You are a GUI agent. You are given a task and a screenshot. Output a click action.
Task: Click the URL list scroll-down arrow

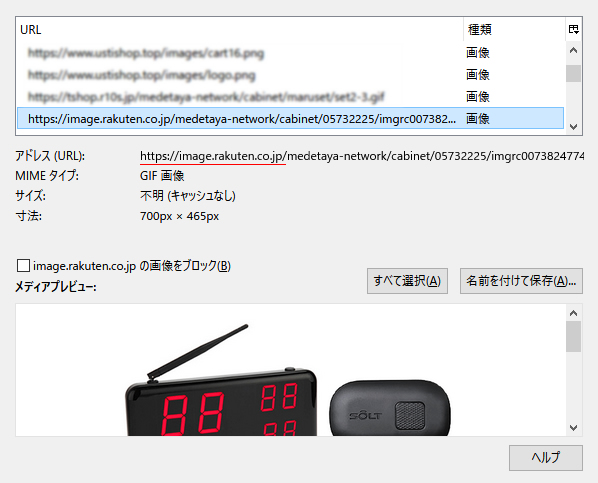point(573,127)
